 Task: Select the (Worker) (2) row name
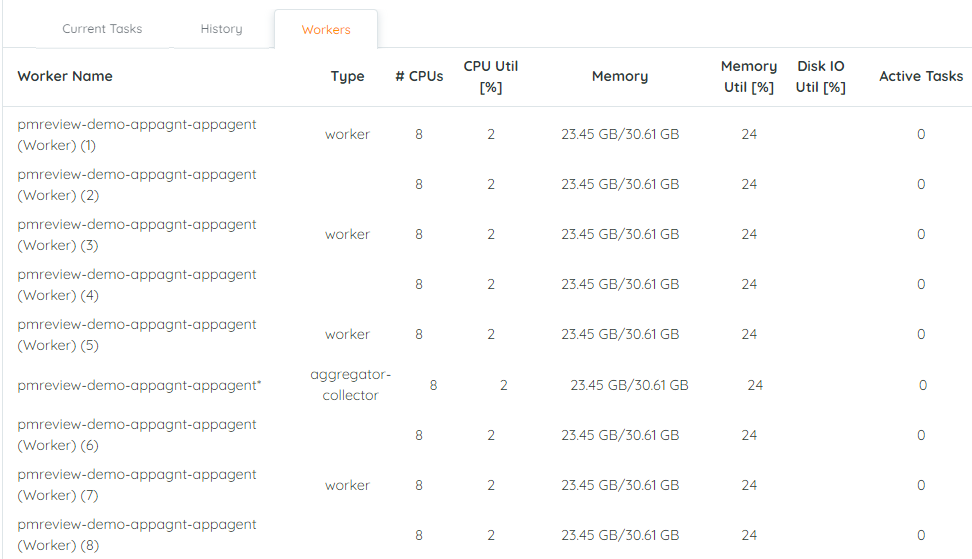pyautogui.click(x=137, y=184)
